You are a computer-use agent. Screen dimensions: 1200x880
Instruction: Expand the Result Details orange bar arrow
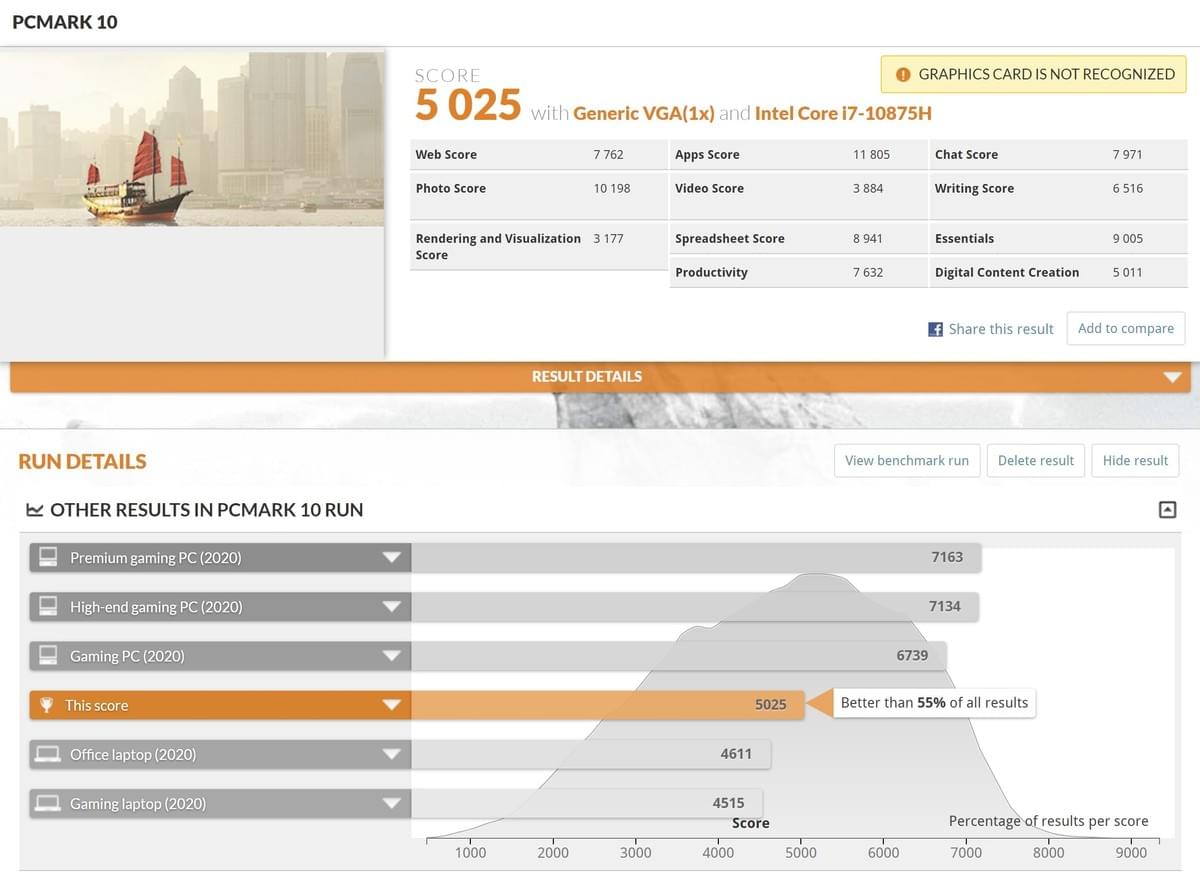1173,377
